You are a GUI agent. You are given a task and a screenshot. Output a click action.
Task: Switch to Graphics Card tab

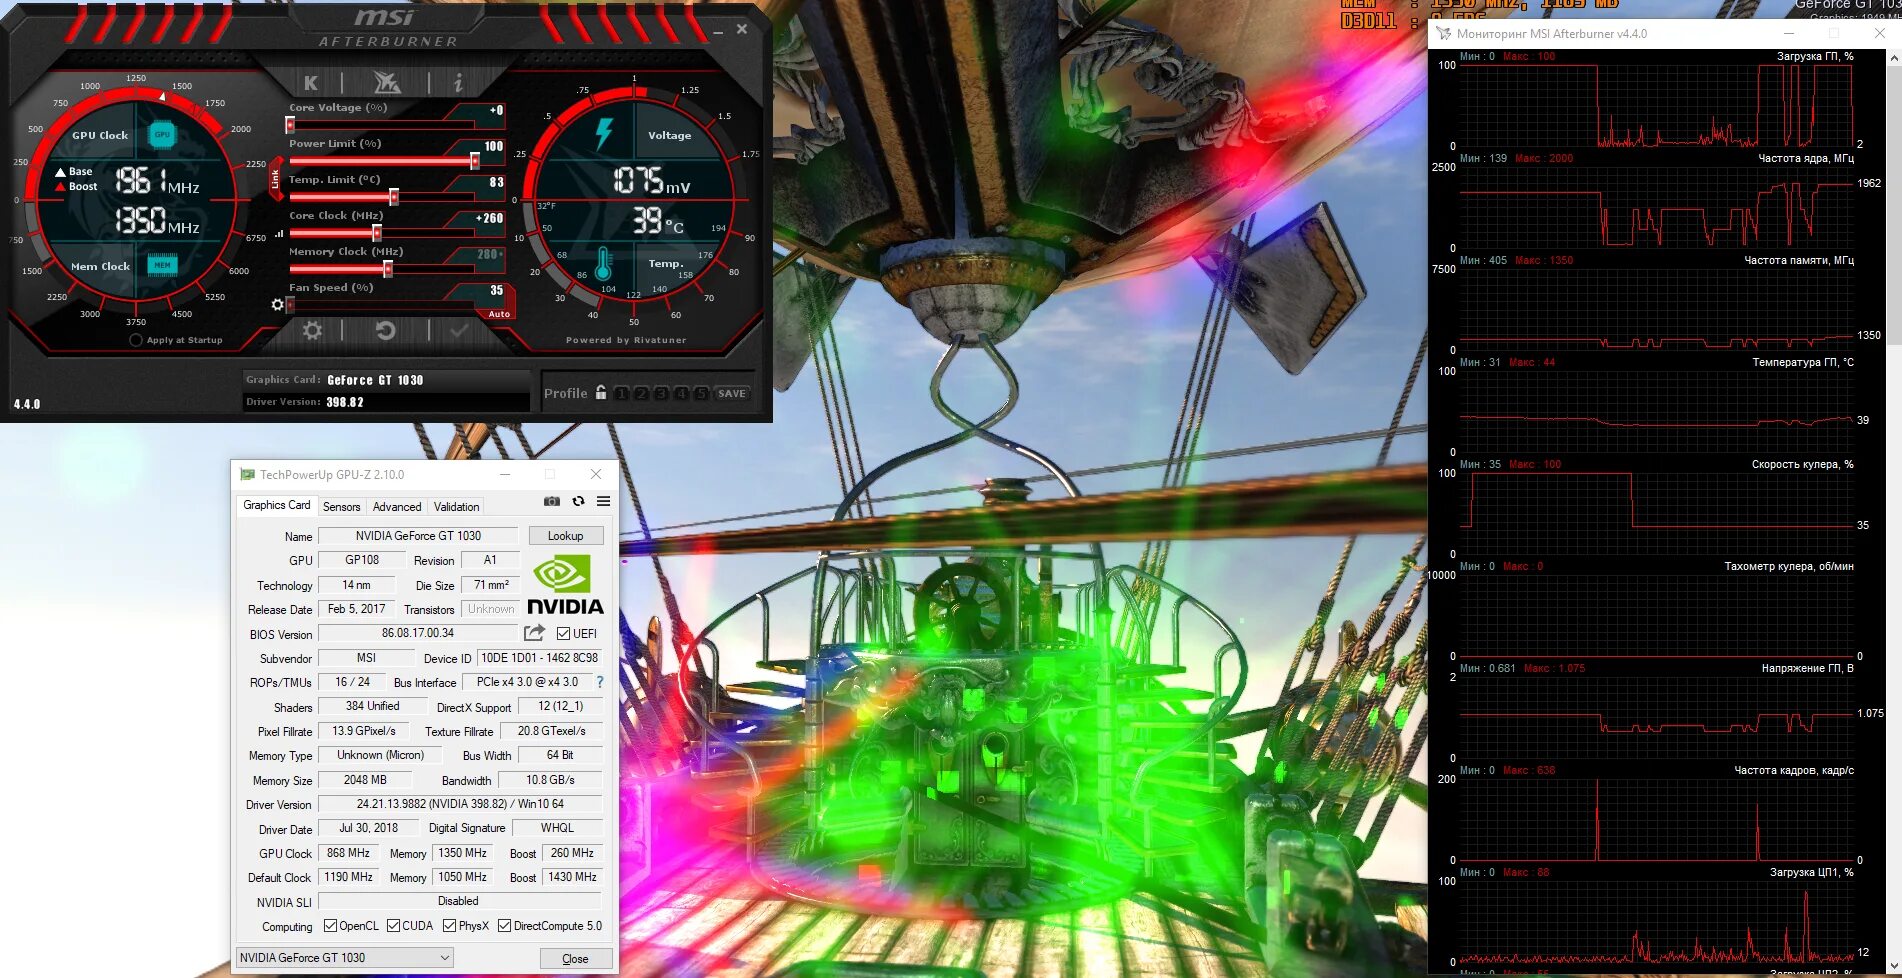277,505
